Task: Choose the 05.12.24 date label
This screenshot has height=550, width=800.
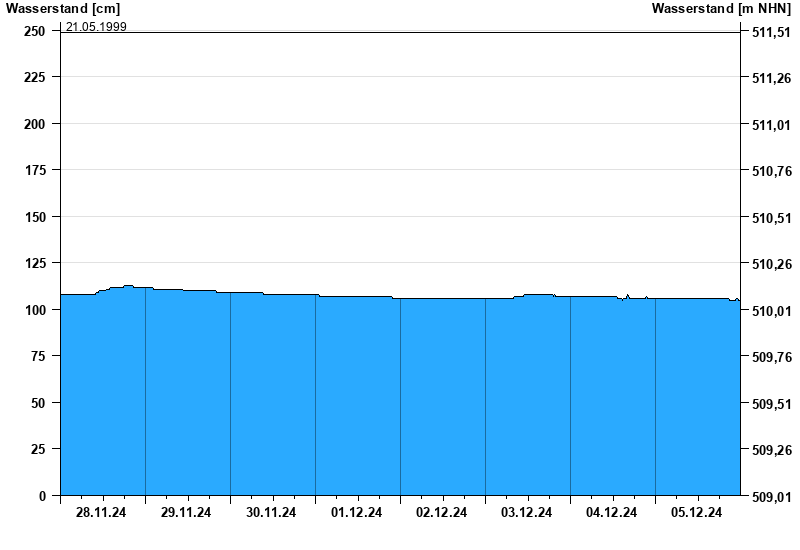Action: click(697, 513)
